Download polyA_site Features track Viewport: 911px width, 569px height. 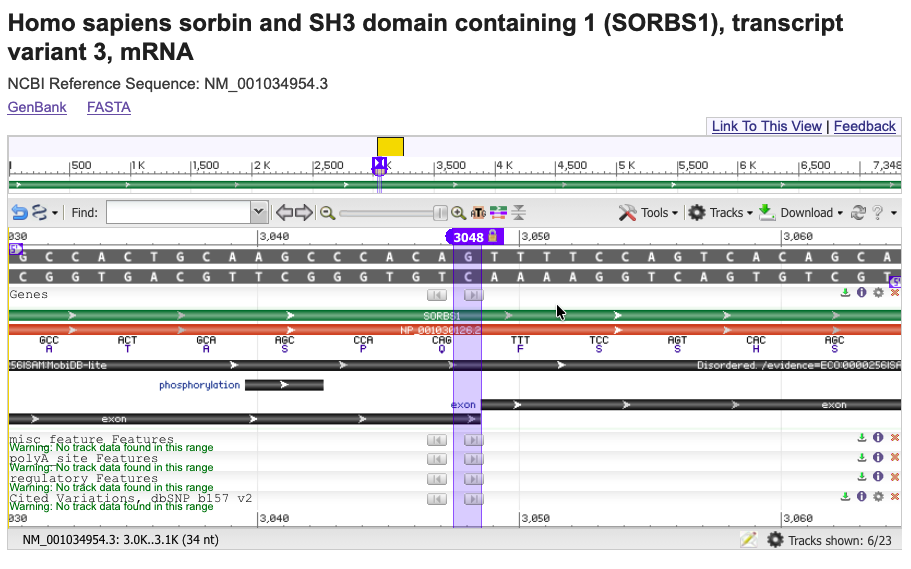pyautogui.click(x=862, y=457)
